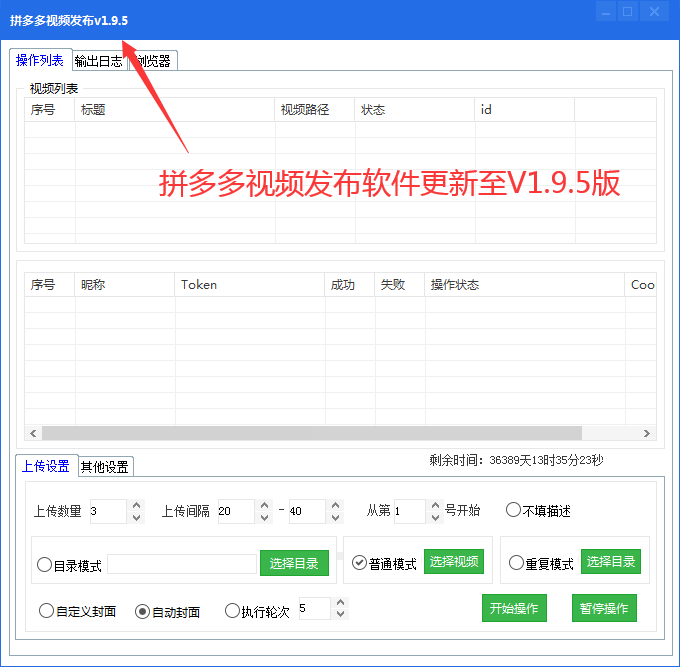680x667 pixels.
Task: Click the 上传数量 input field
Action: pos(108,511)
